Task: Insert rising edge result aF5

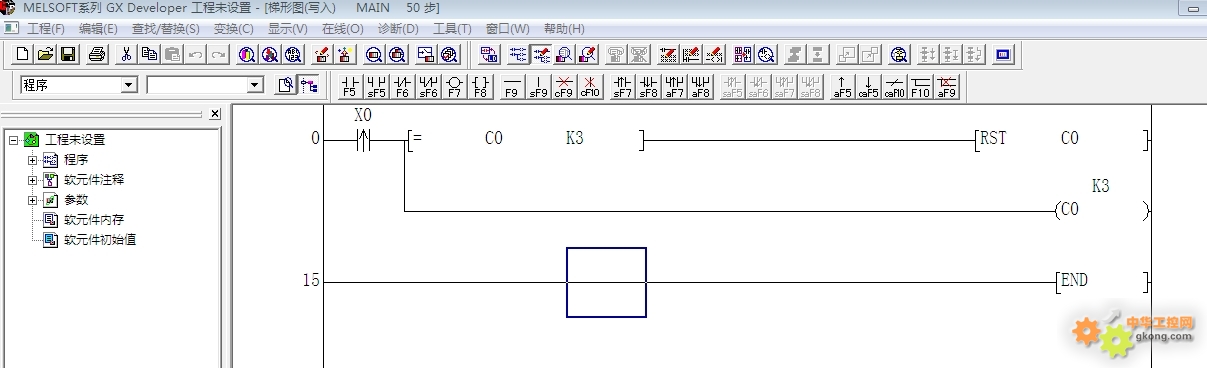Action: pos(842,86)
